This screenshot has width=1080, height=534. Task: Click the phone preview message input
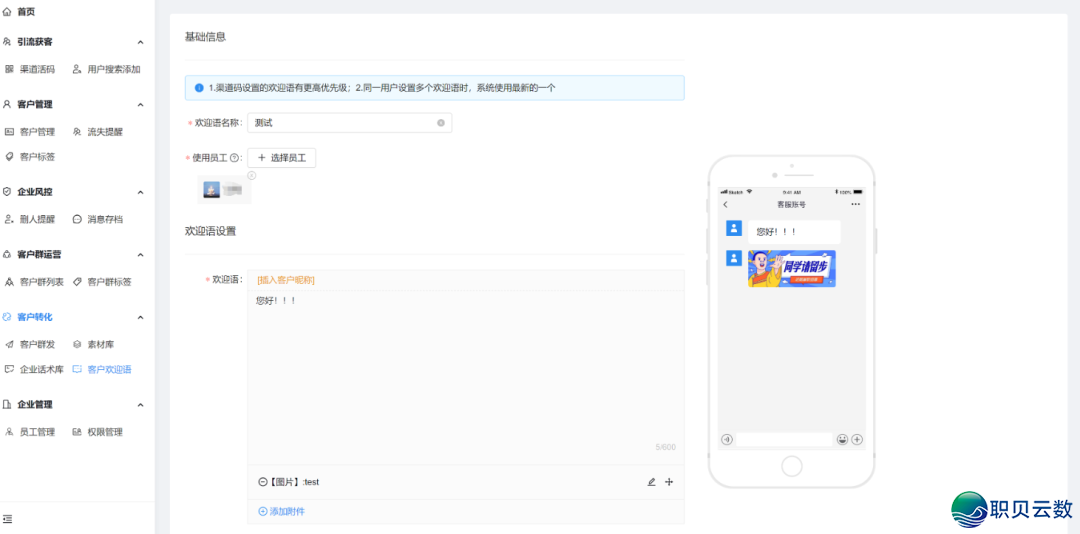[x=785, y=440]
